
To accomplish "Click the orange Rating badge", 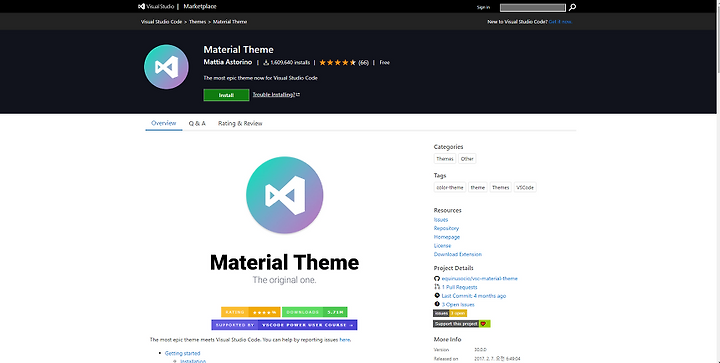I will point(251,312).
